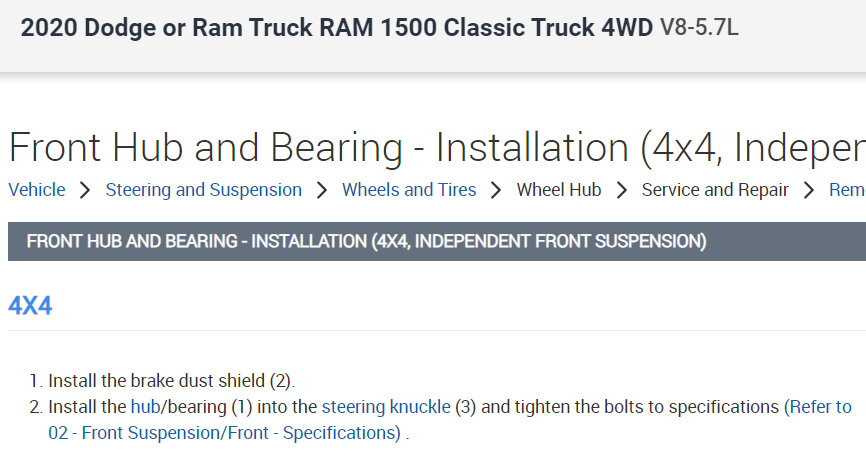866x467 pixels.
Task: Click the chevron after Wheels and Tires
Action: point(496,190)
